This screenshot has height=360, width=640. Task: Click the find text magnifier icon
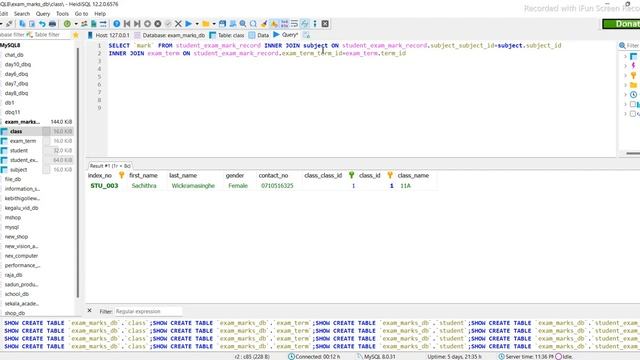(x=243, y=24)
